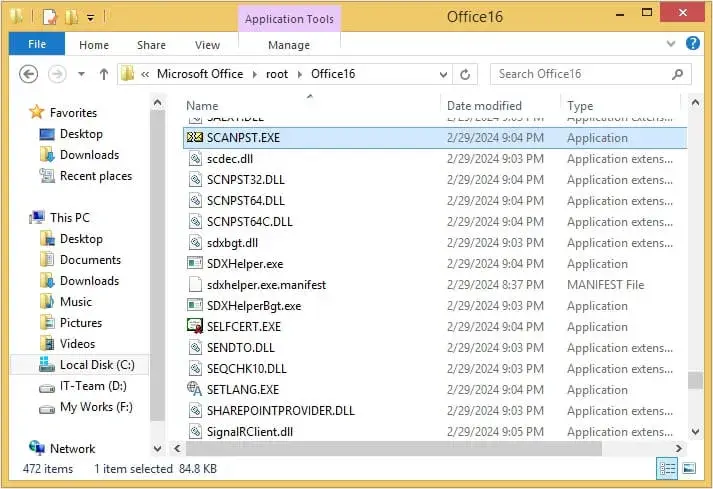Expand the address bar history dropdown
Viewport: 713px width, 489px height.
tap(443, 74)
